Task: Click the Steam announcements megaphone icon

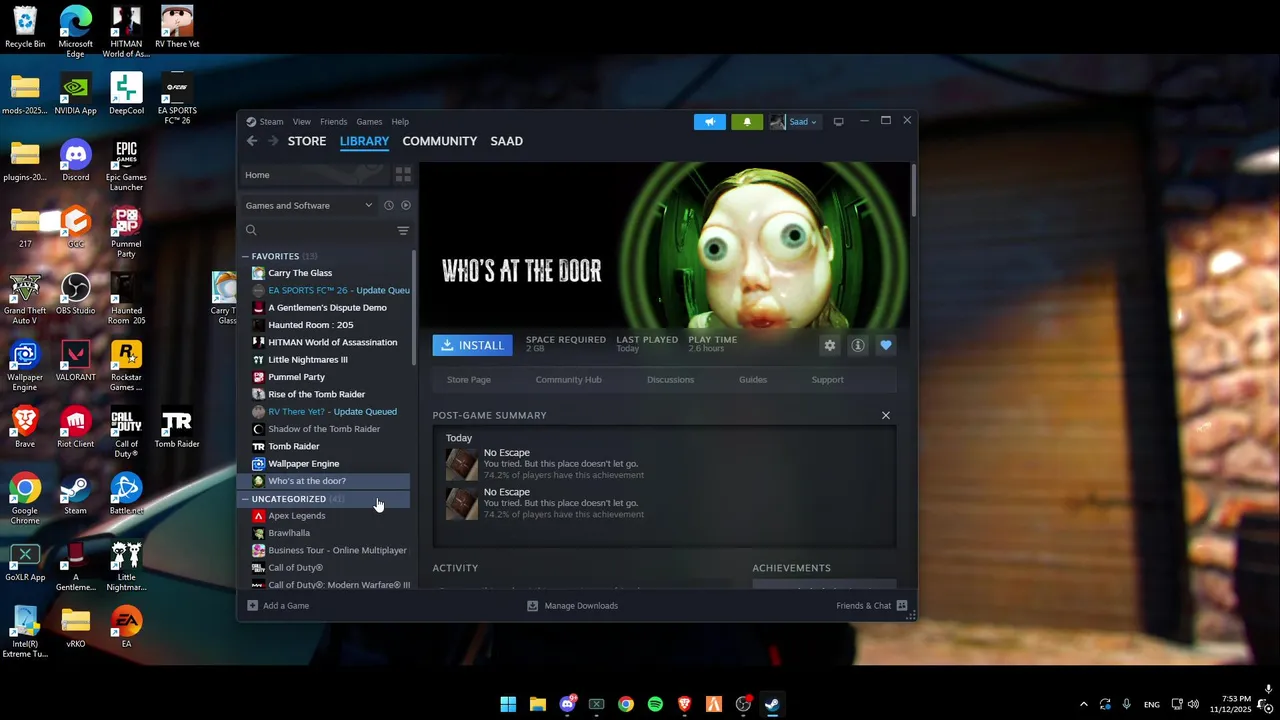Action: tap(710, 122)
